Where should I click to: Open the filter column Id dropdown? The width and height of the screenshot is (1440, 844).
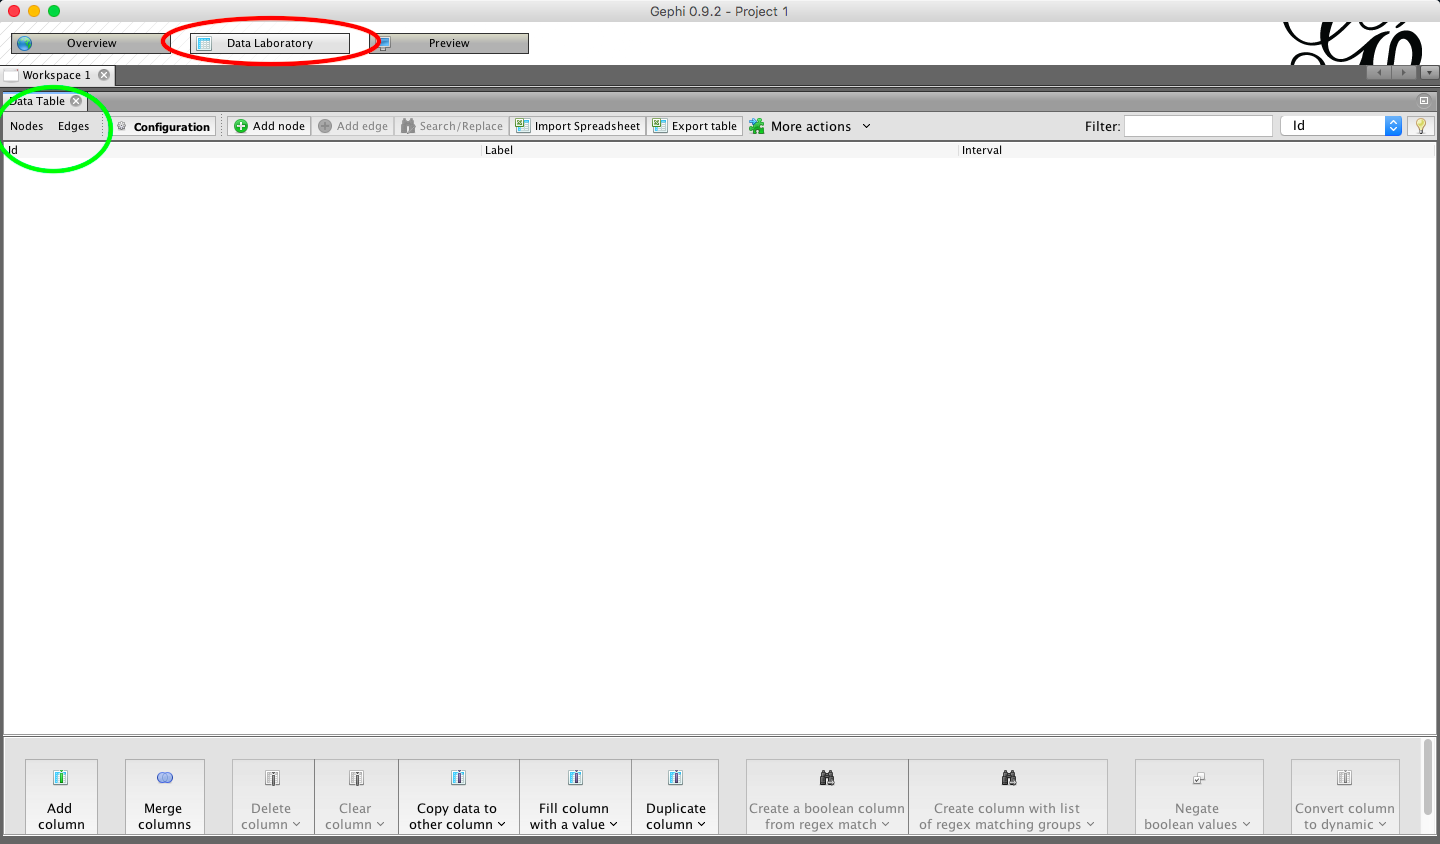[x=1341, y=126]
